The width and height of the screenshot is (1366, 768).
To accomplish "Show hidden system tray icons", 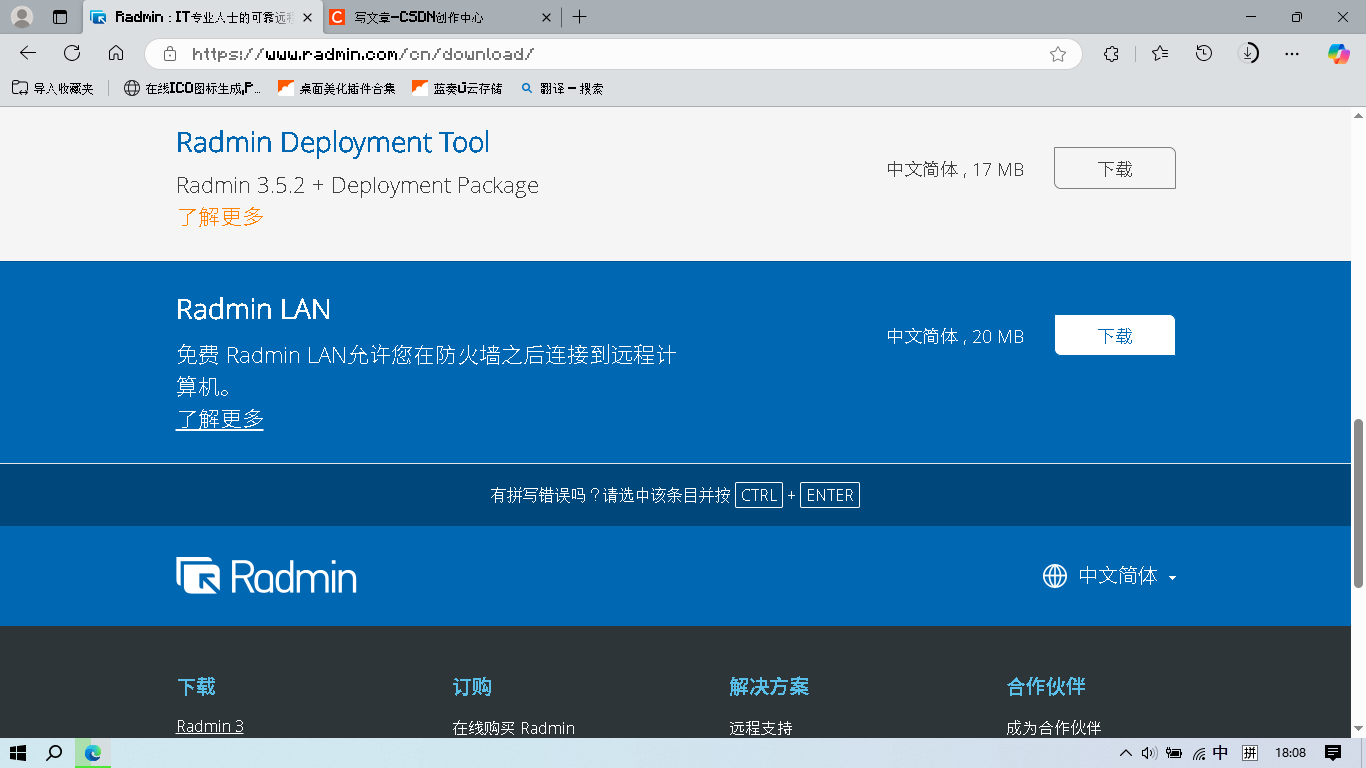I will [x=1125, y=753].
